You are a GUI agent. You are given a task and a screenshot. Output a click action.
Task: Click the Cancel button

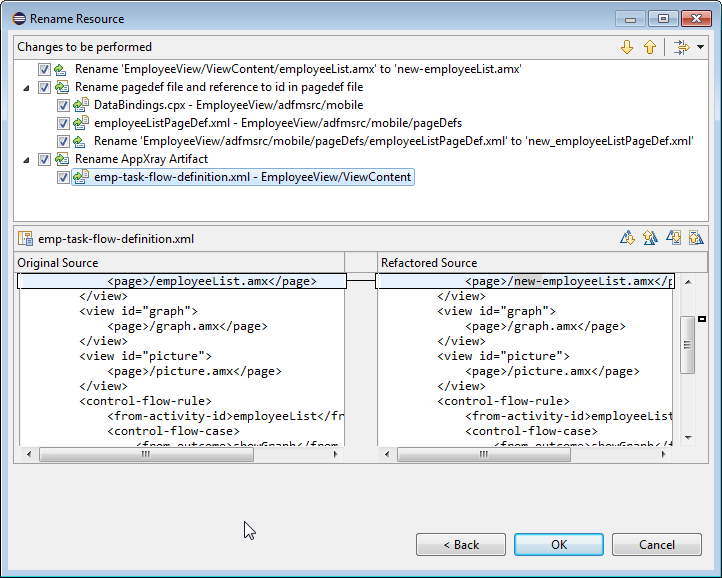click(x=657, y=544)
